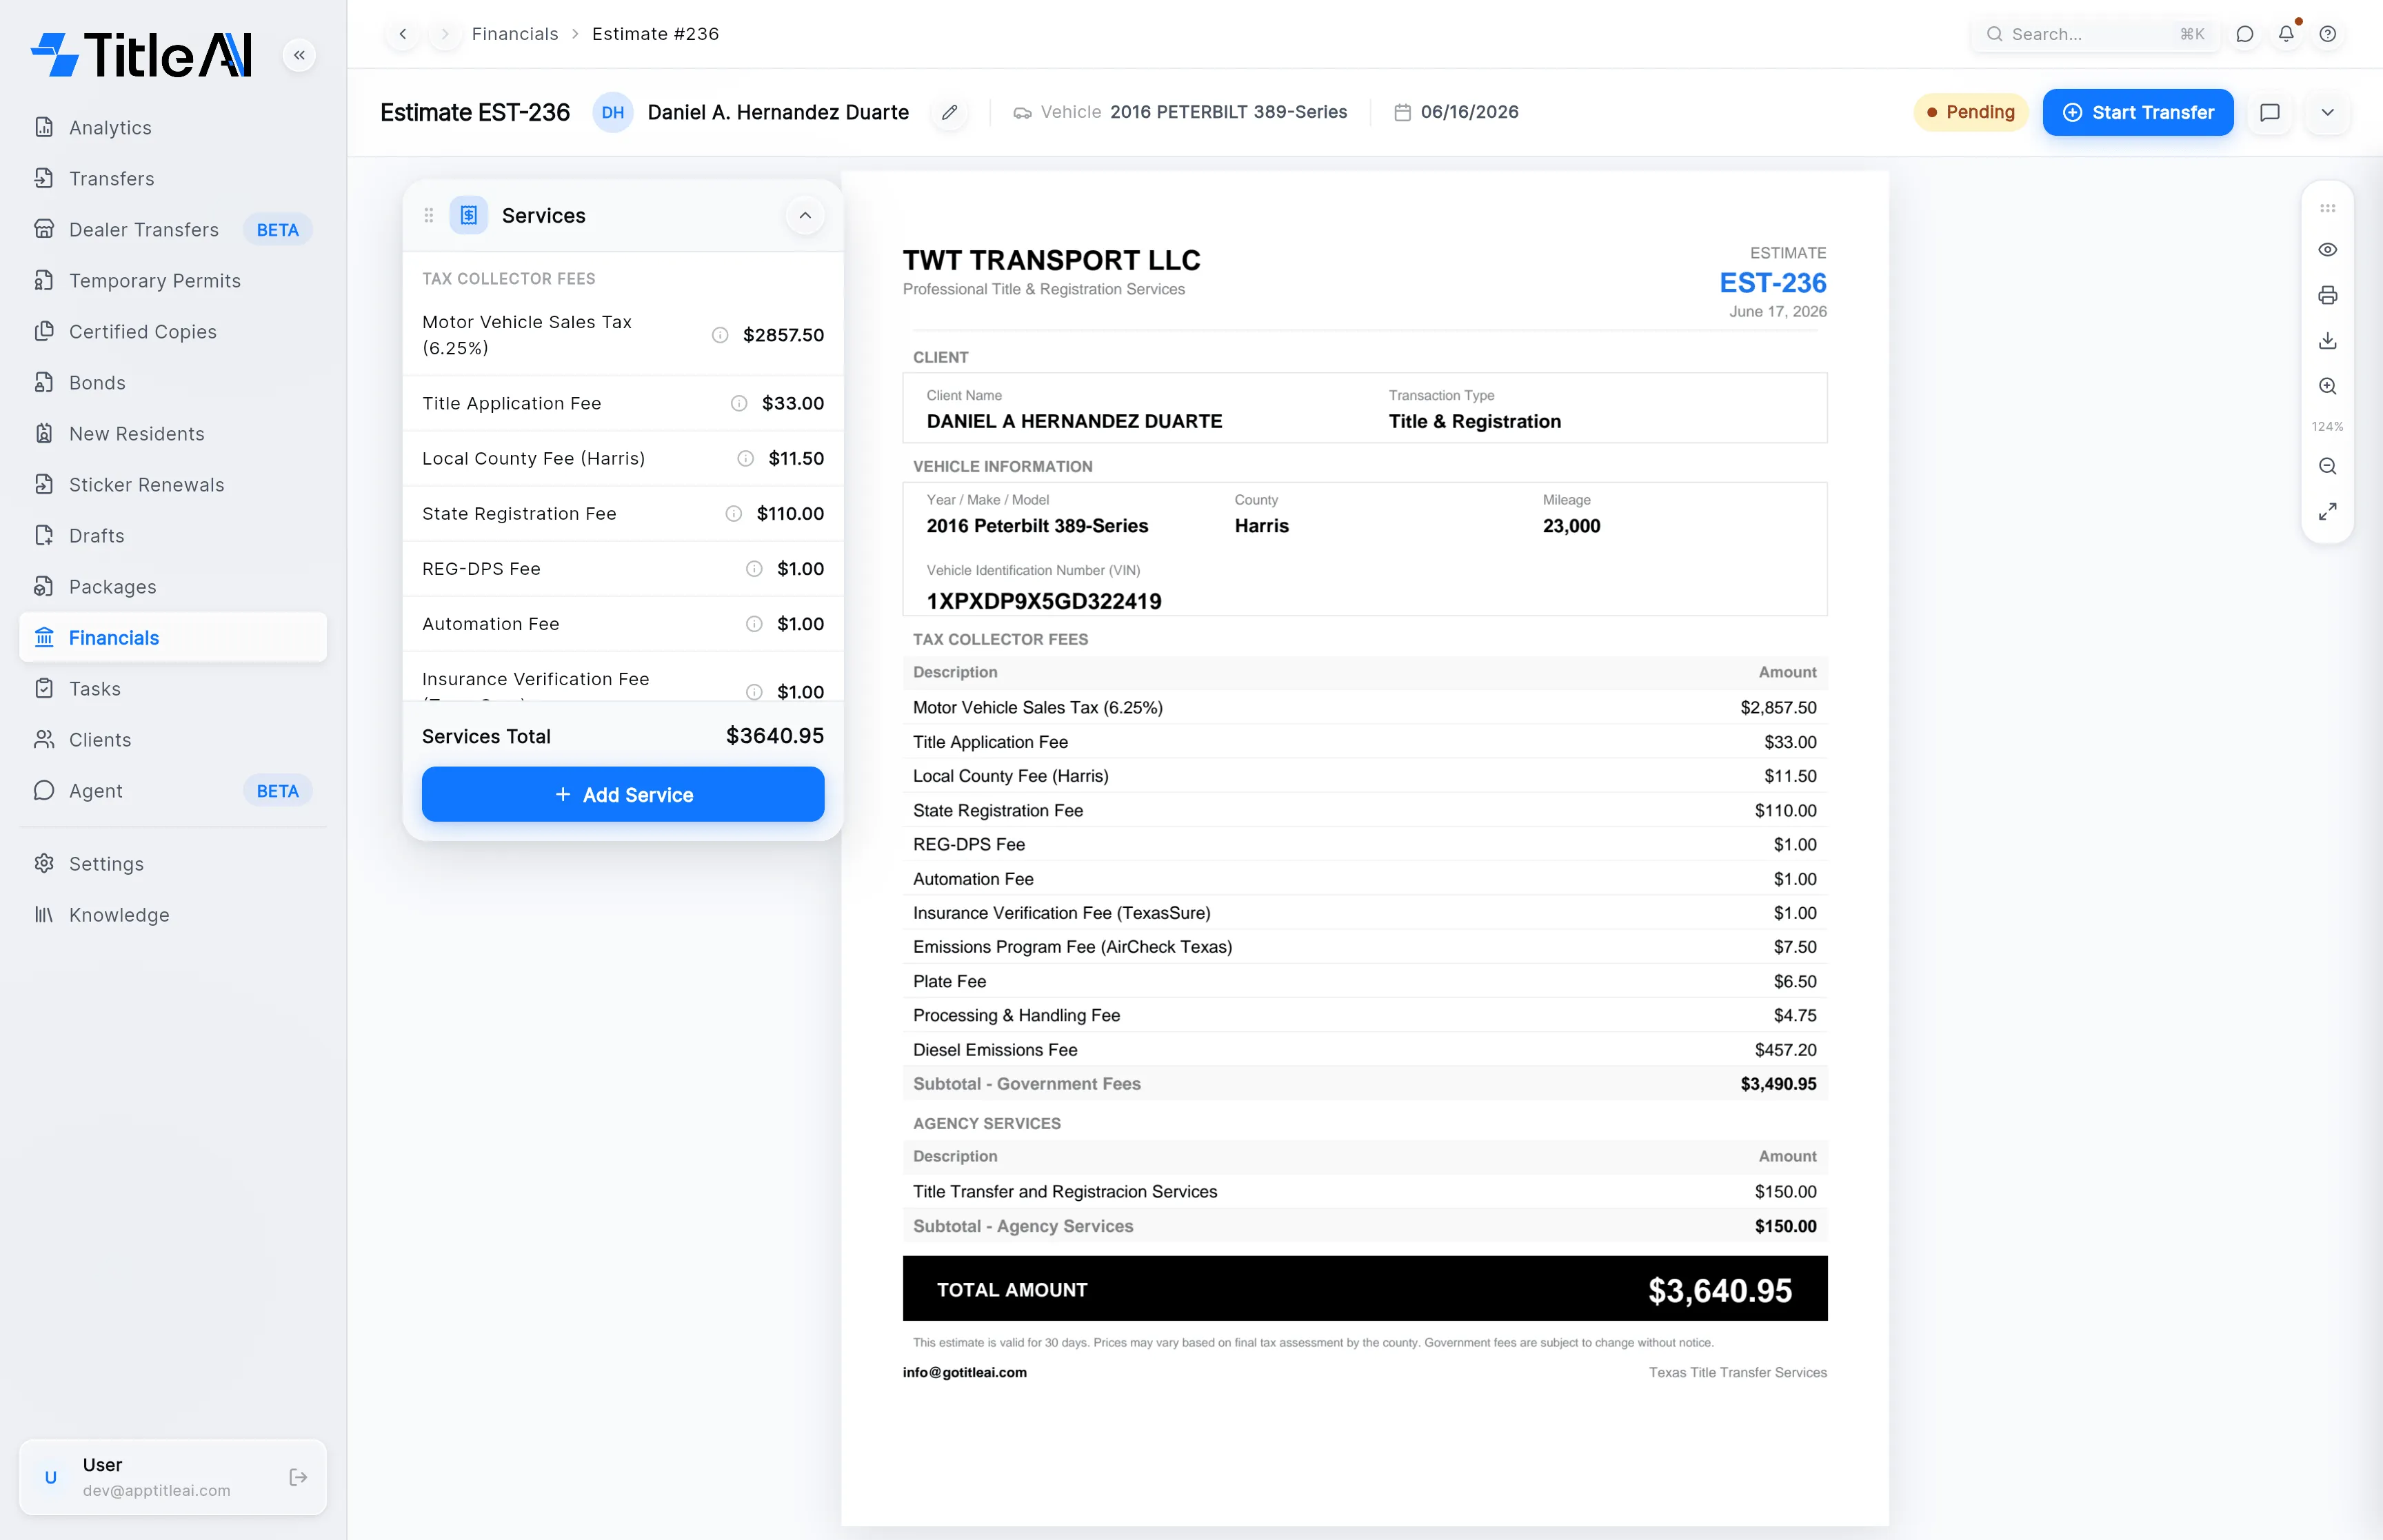Open the Knowledge section
2383x1540 pixels.
point(173,915)
